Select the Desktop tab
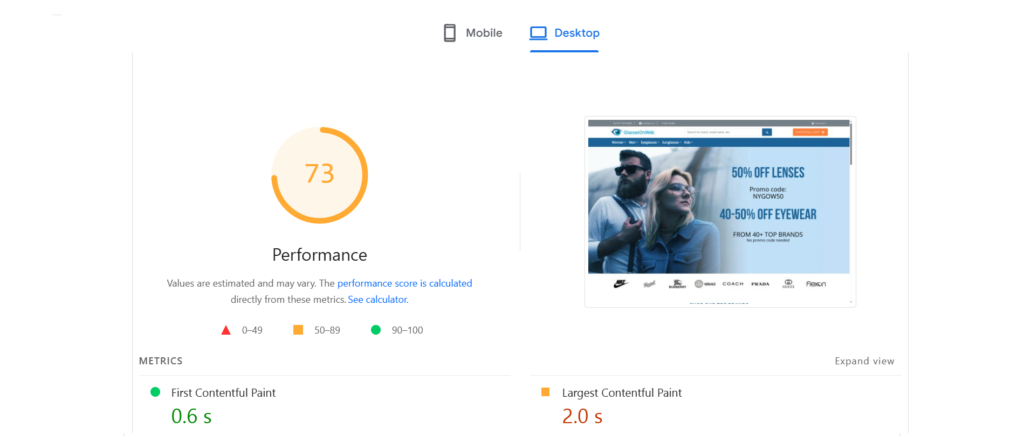The image size is (1024, 448). point(565,33)
